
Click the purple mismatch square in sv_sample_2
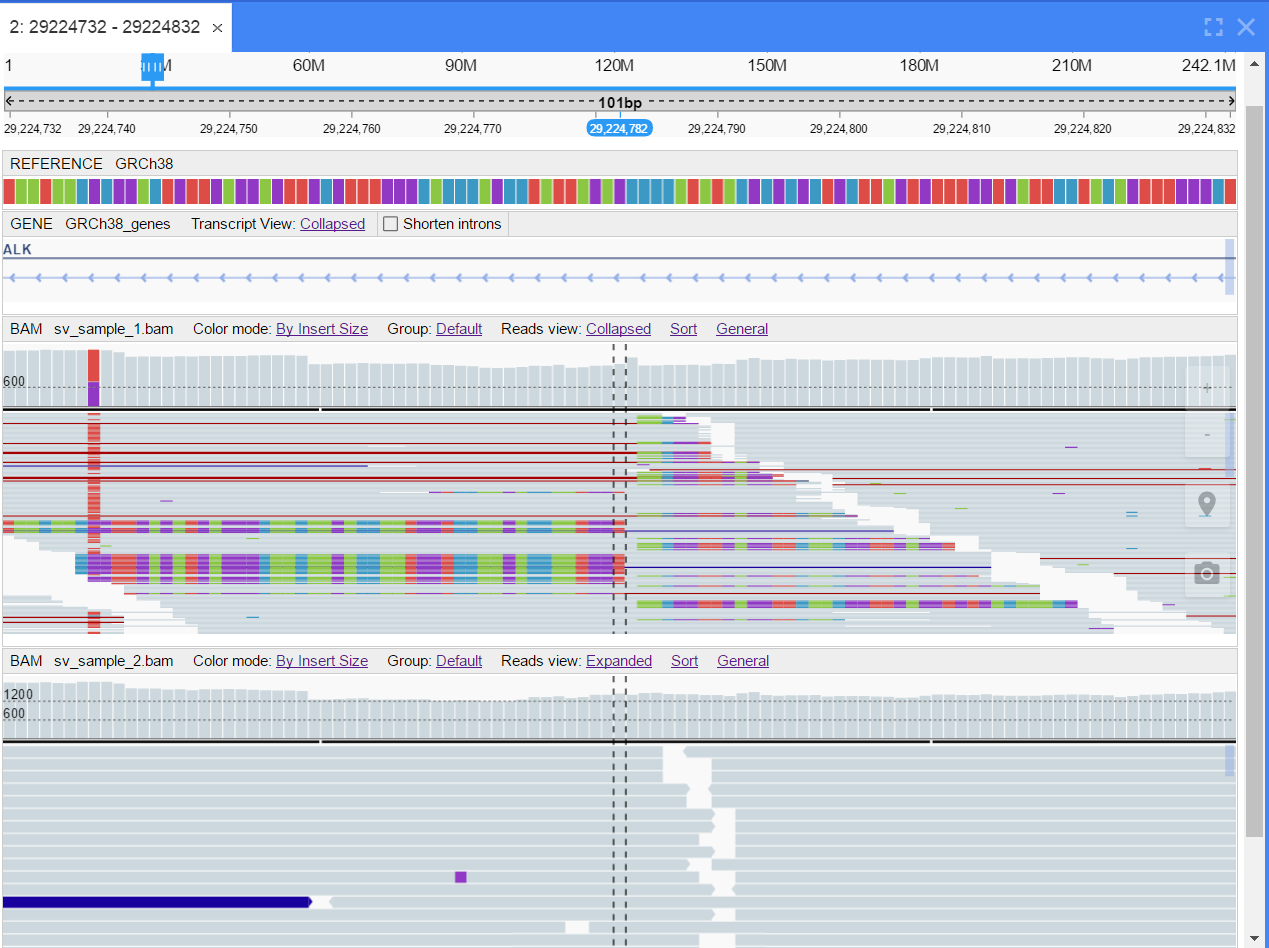pos(461,877)
